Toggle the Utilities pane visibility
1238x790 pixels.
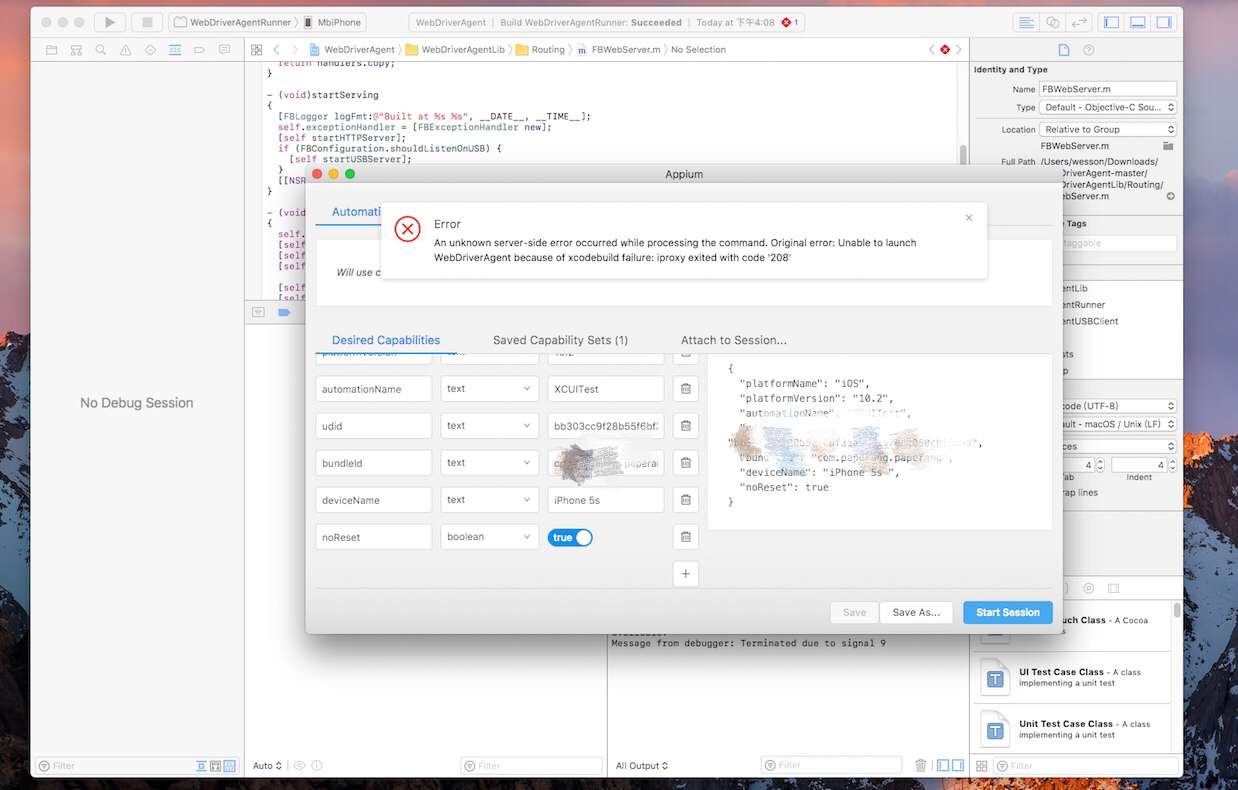click(1164, 22)
